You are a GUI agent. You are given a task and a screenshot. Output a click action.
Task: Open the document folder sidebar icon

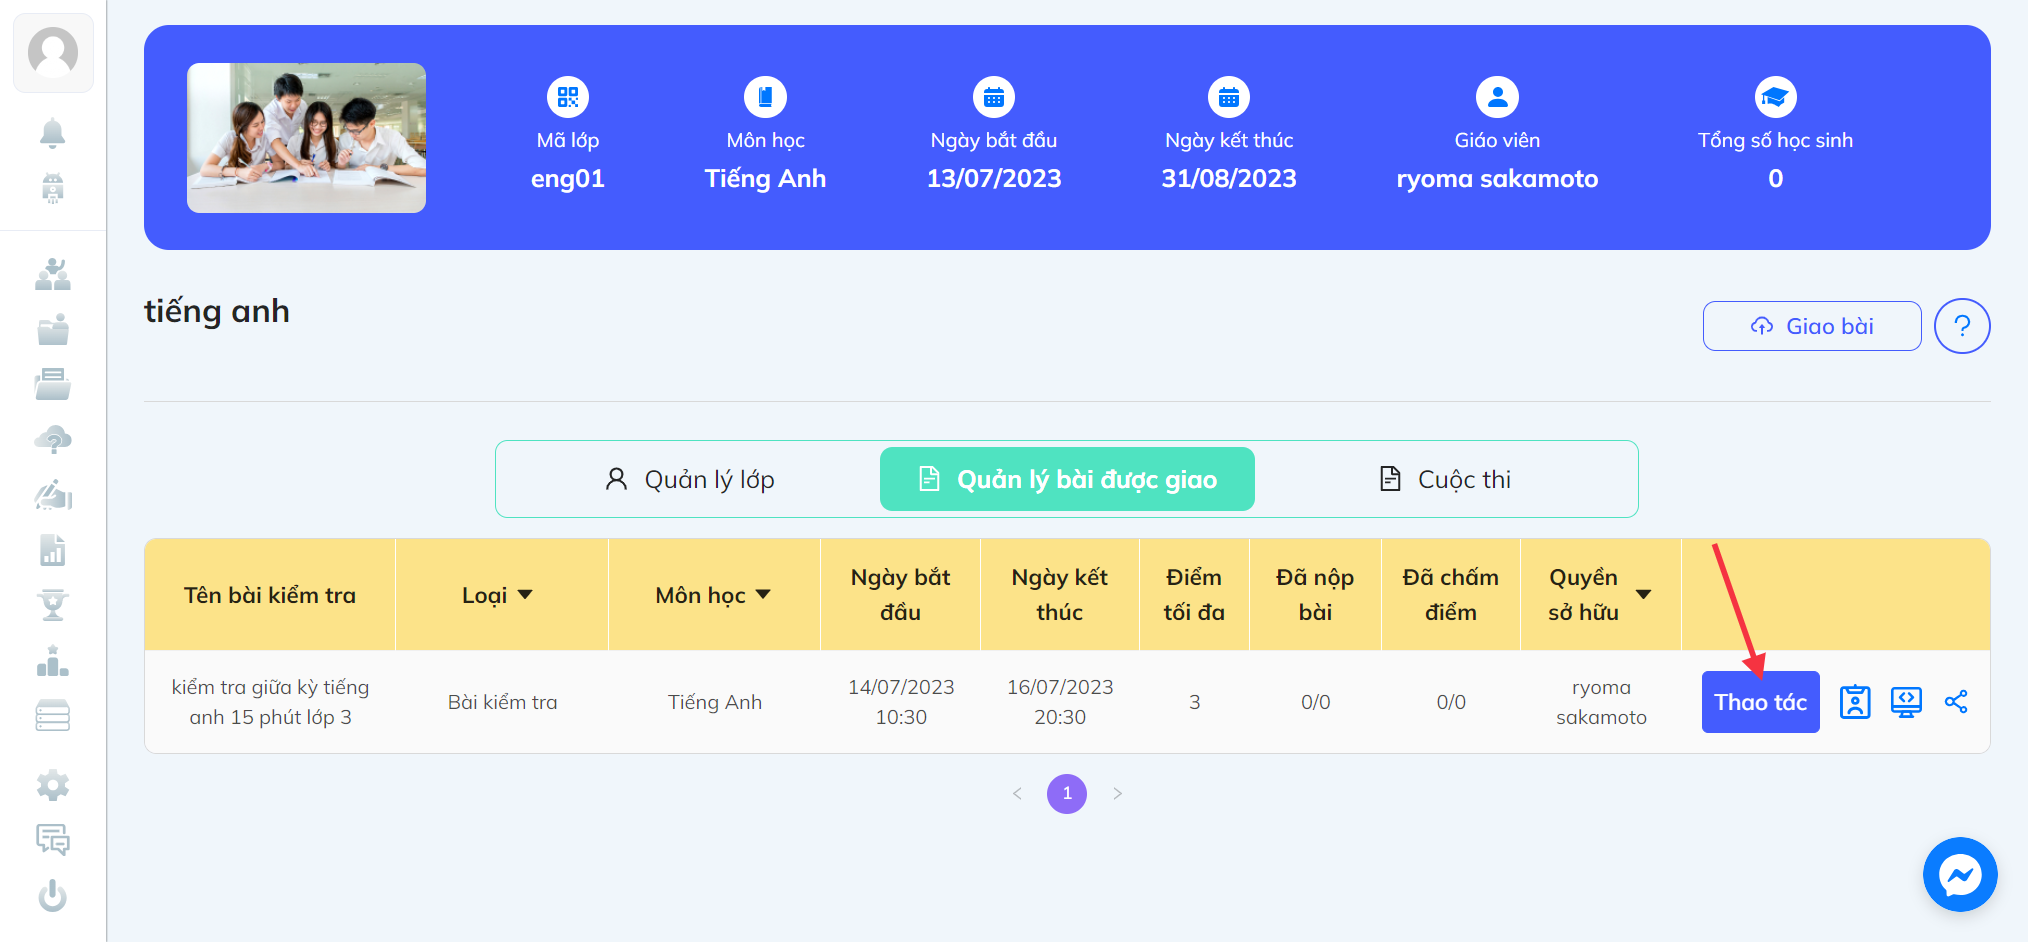click(52, 384)
